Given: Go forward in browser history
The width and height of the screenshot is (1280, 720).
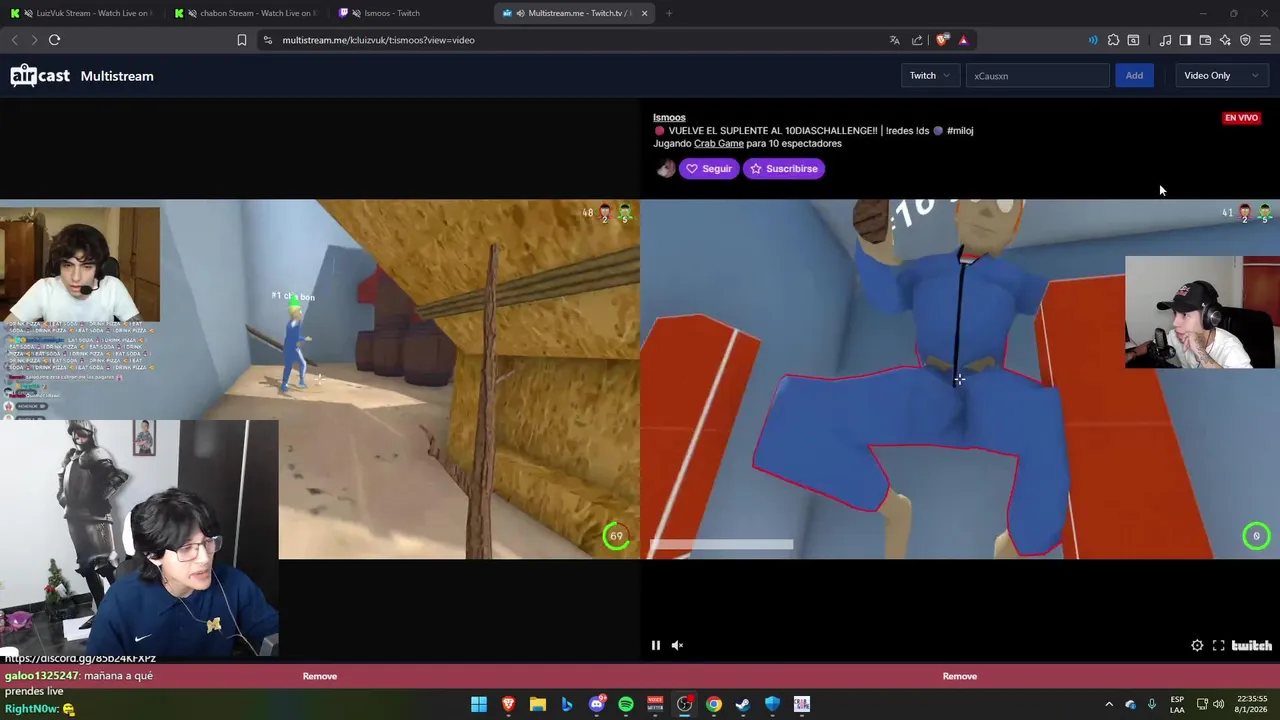Looking at the screenshot, I should click(x=34, y=40).
